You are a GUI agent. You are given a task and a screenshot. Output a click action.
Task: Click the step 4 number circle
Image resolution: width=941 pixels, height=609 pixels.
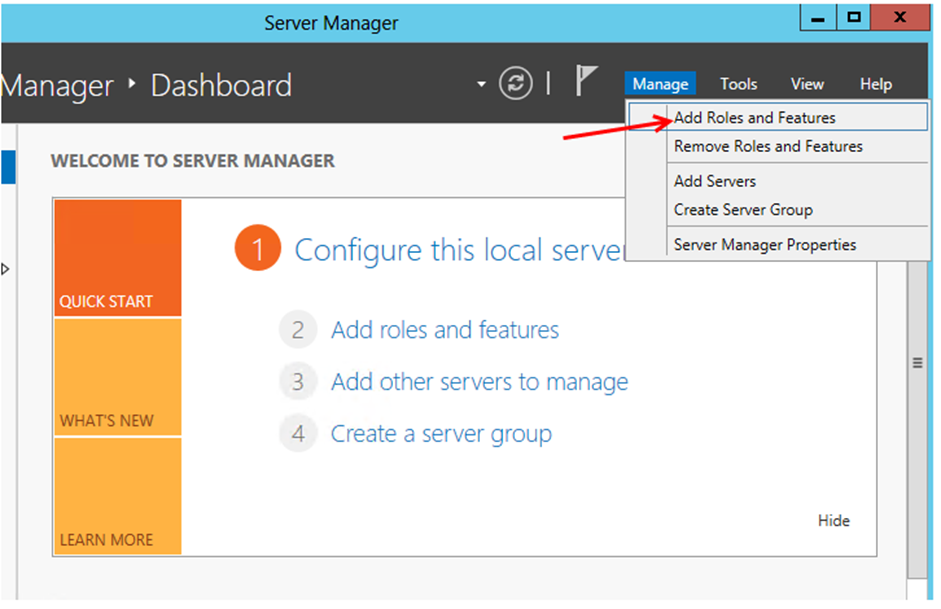click(x=298, y=433)
